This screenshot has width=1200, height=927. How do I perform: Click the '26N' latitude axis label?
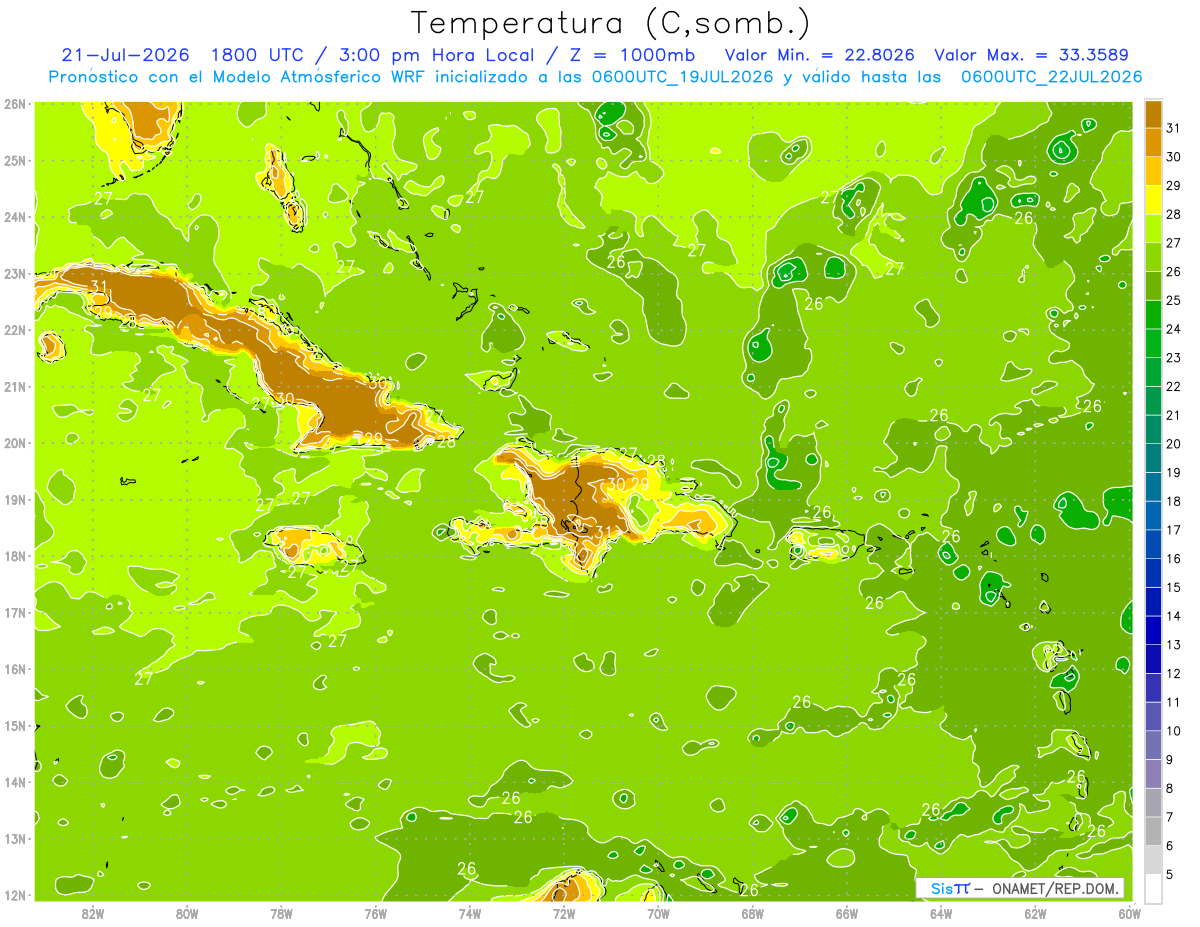pos(15,103)
